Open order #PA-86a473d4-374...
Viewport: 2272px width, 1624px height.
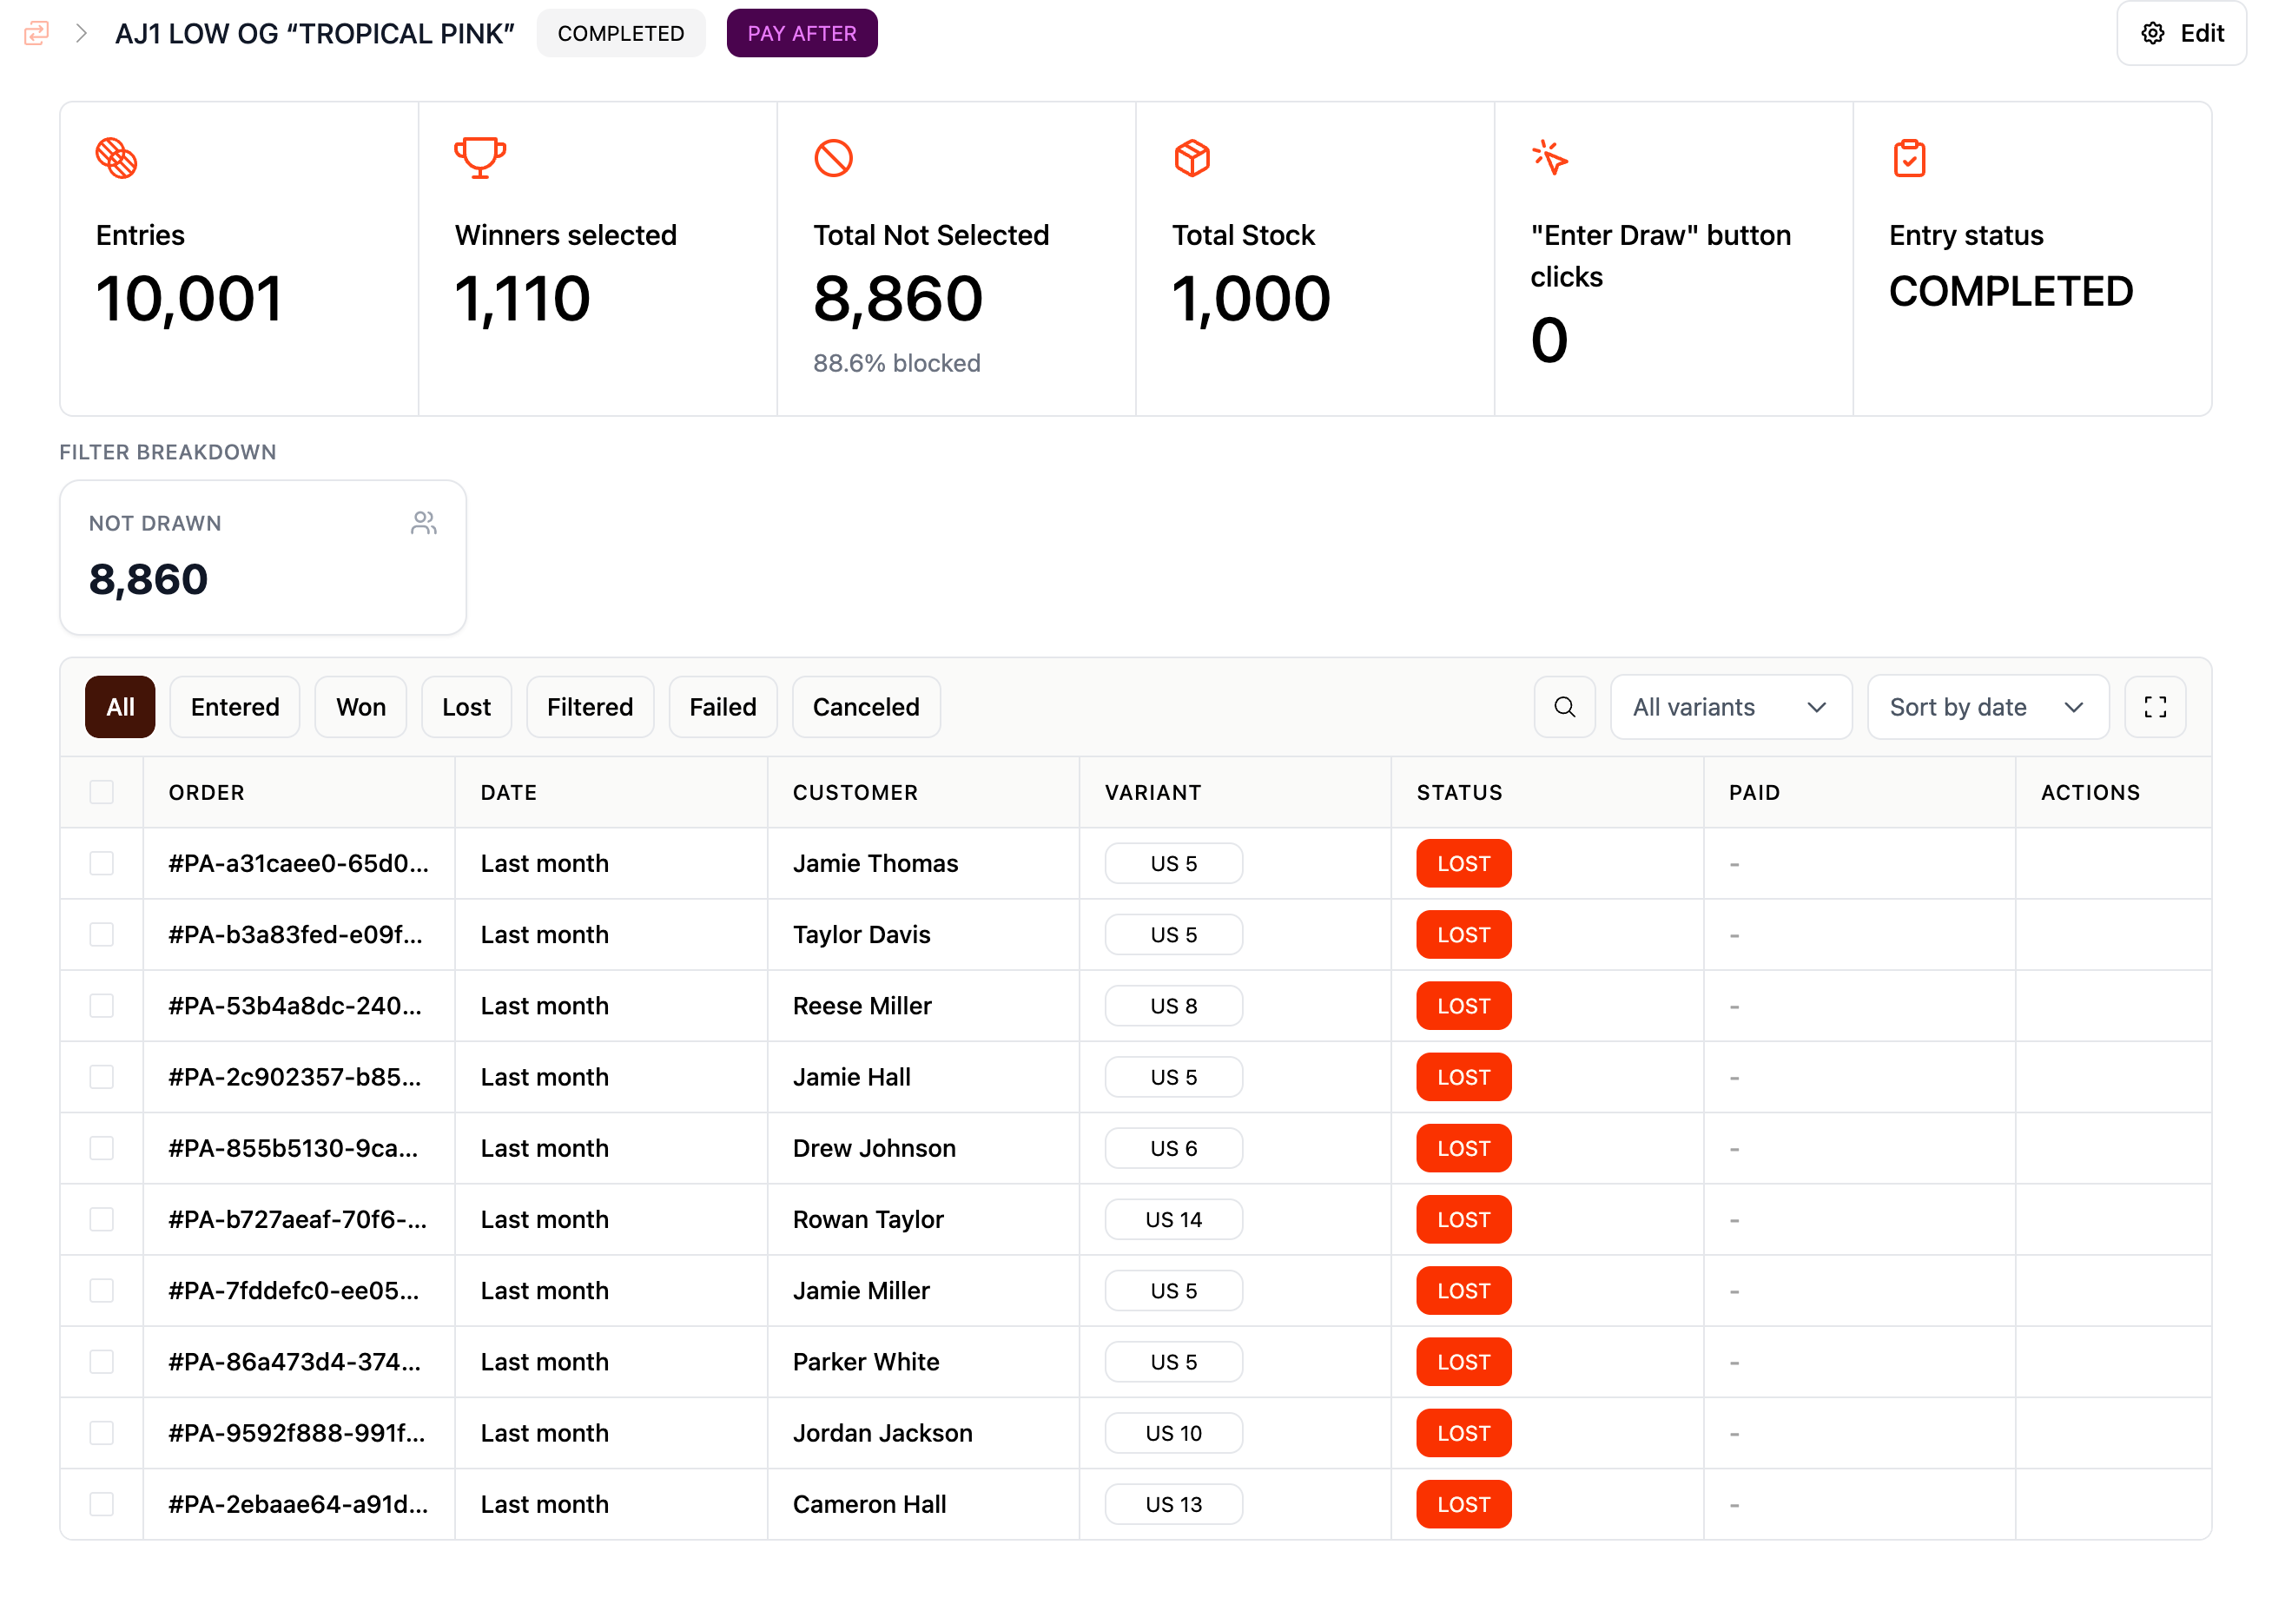[294, 1361]
